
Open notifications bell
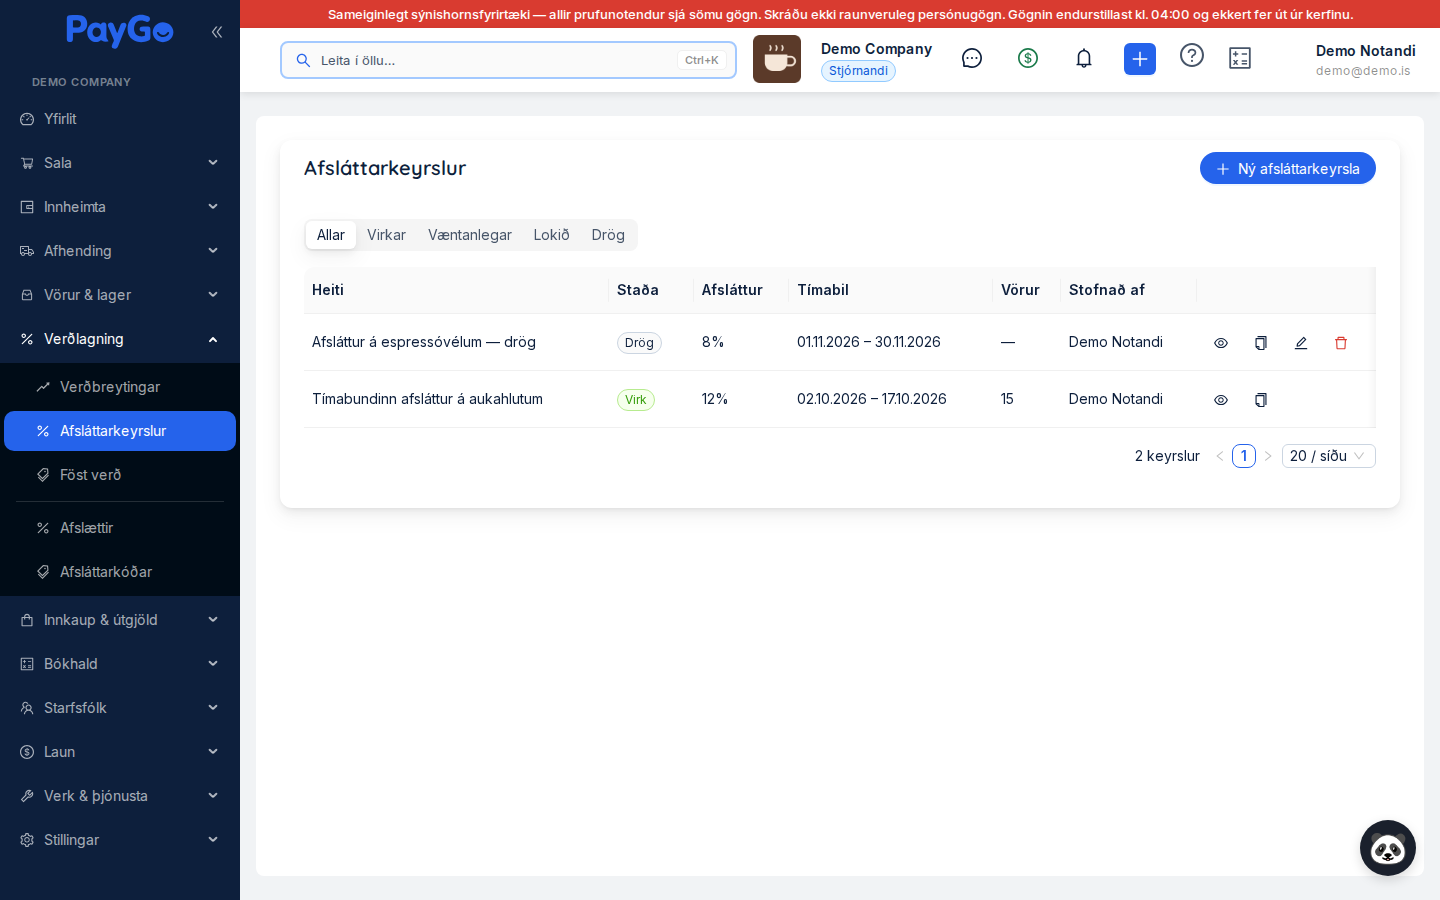pos(1084,58)
